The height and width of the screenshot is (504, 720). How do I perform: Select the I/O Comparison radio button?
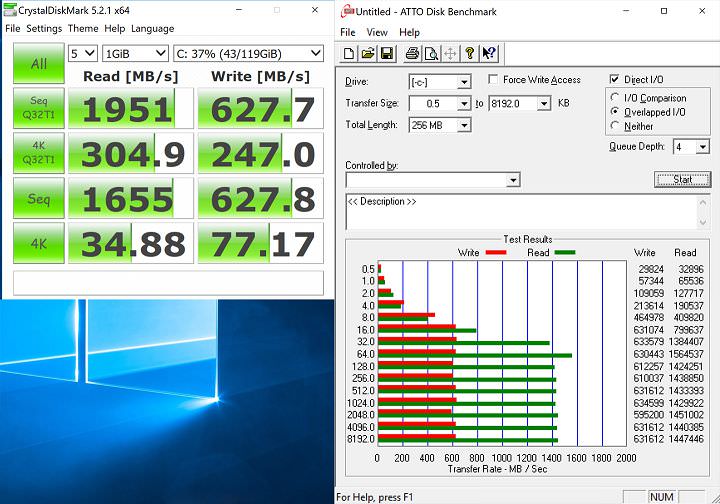click(616, 98)
